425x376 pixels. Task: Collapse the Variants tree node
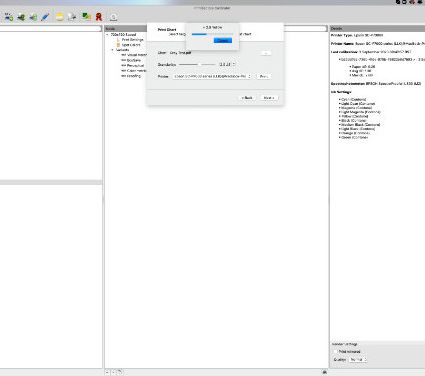tap(112, 50)
